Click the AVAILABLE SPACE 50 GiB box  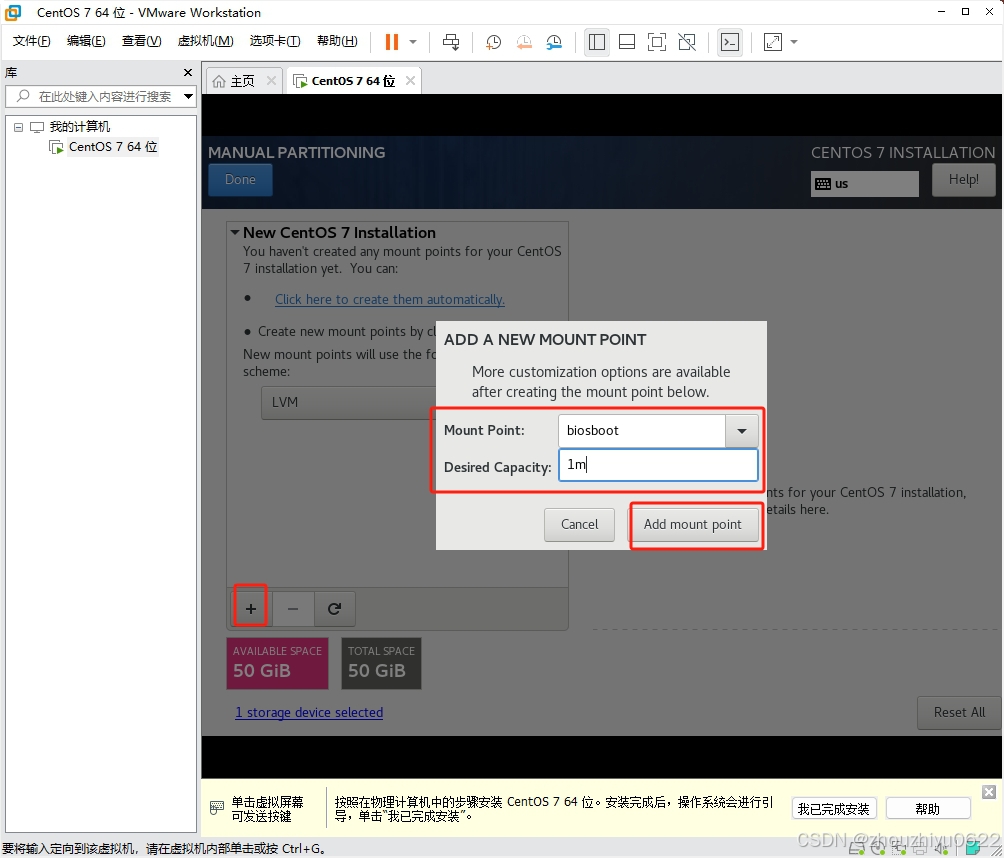(x=277, y=663)
